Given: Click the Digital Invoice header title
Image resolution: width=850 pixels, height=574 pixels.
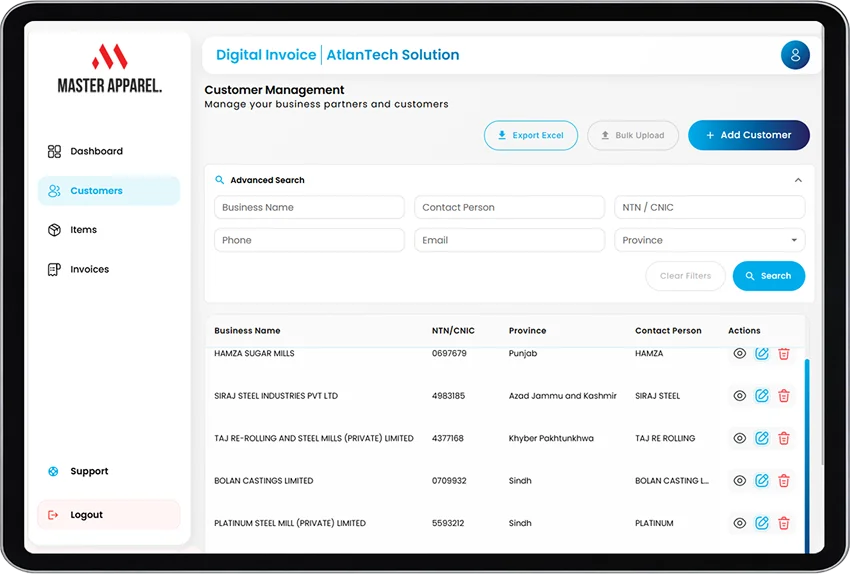Looking at the screenshot, I should (x=266, y=55).
